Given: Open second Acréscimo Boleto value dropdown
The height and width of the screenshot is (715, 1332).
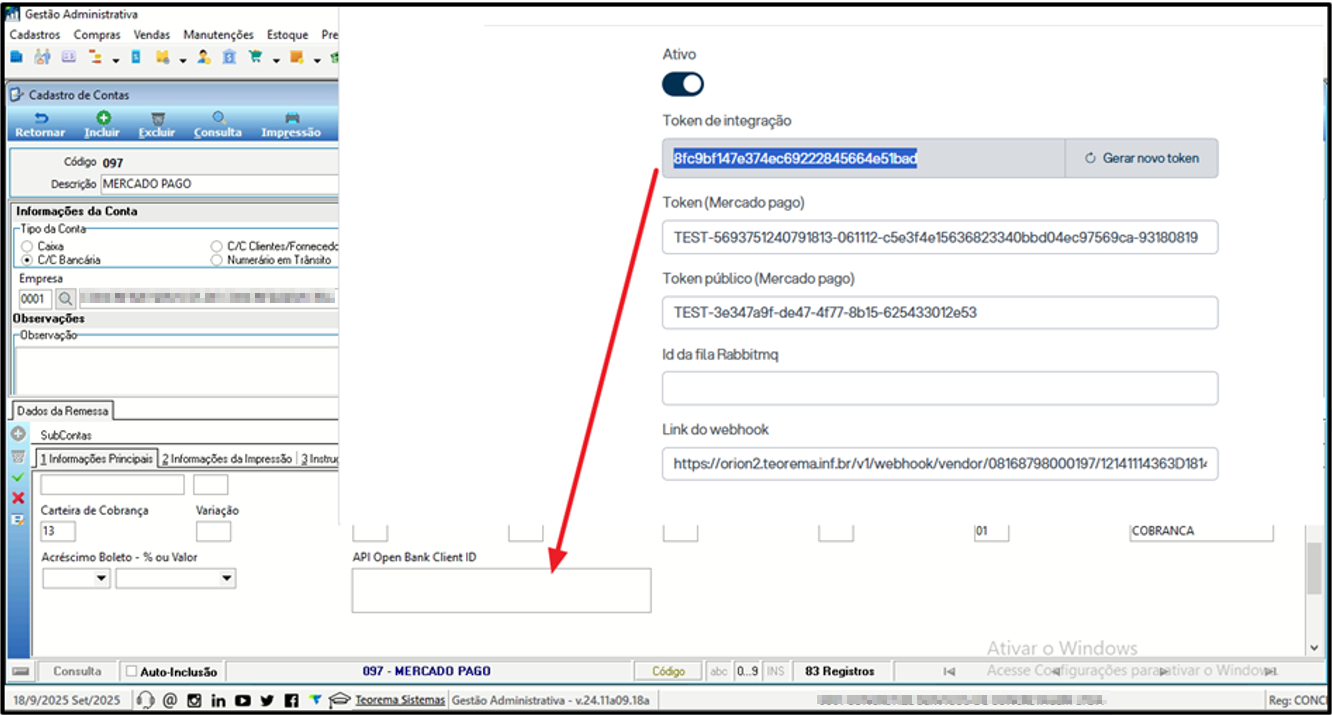Looking at the screenshot, I should [226, 578].
